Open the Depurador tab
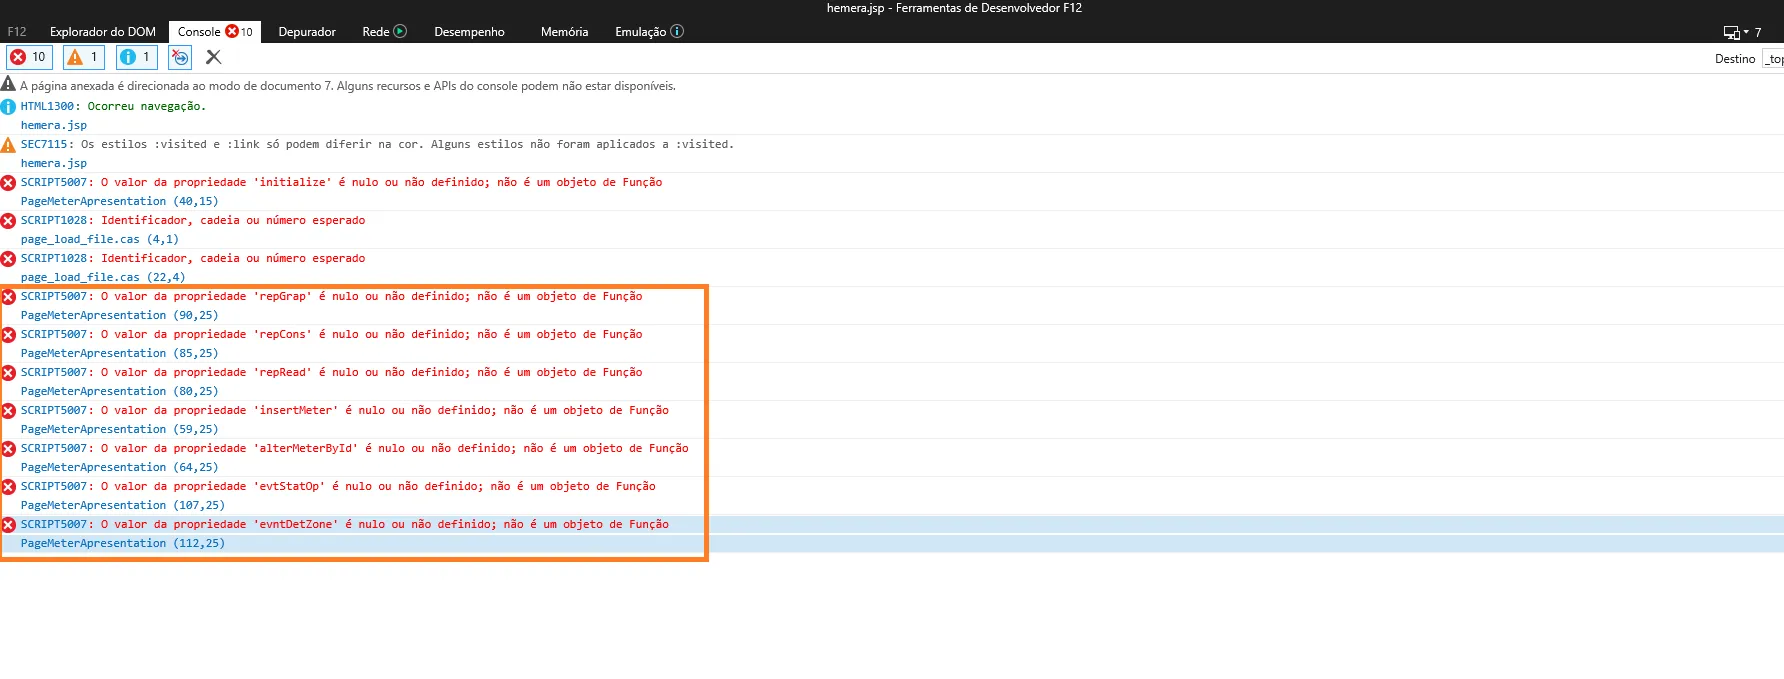 [306, 32]
